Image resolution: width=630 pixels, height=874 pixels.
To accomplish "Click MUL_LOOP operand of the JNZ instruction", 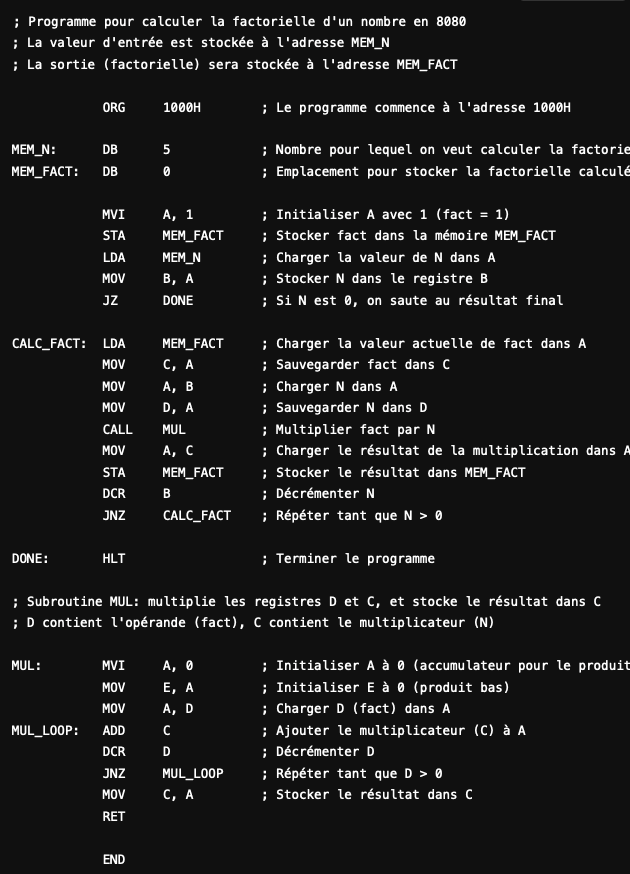I will click(192, 773).
